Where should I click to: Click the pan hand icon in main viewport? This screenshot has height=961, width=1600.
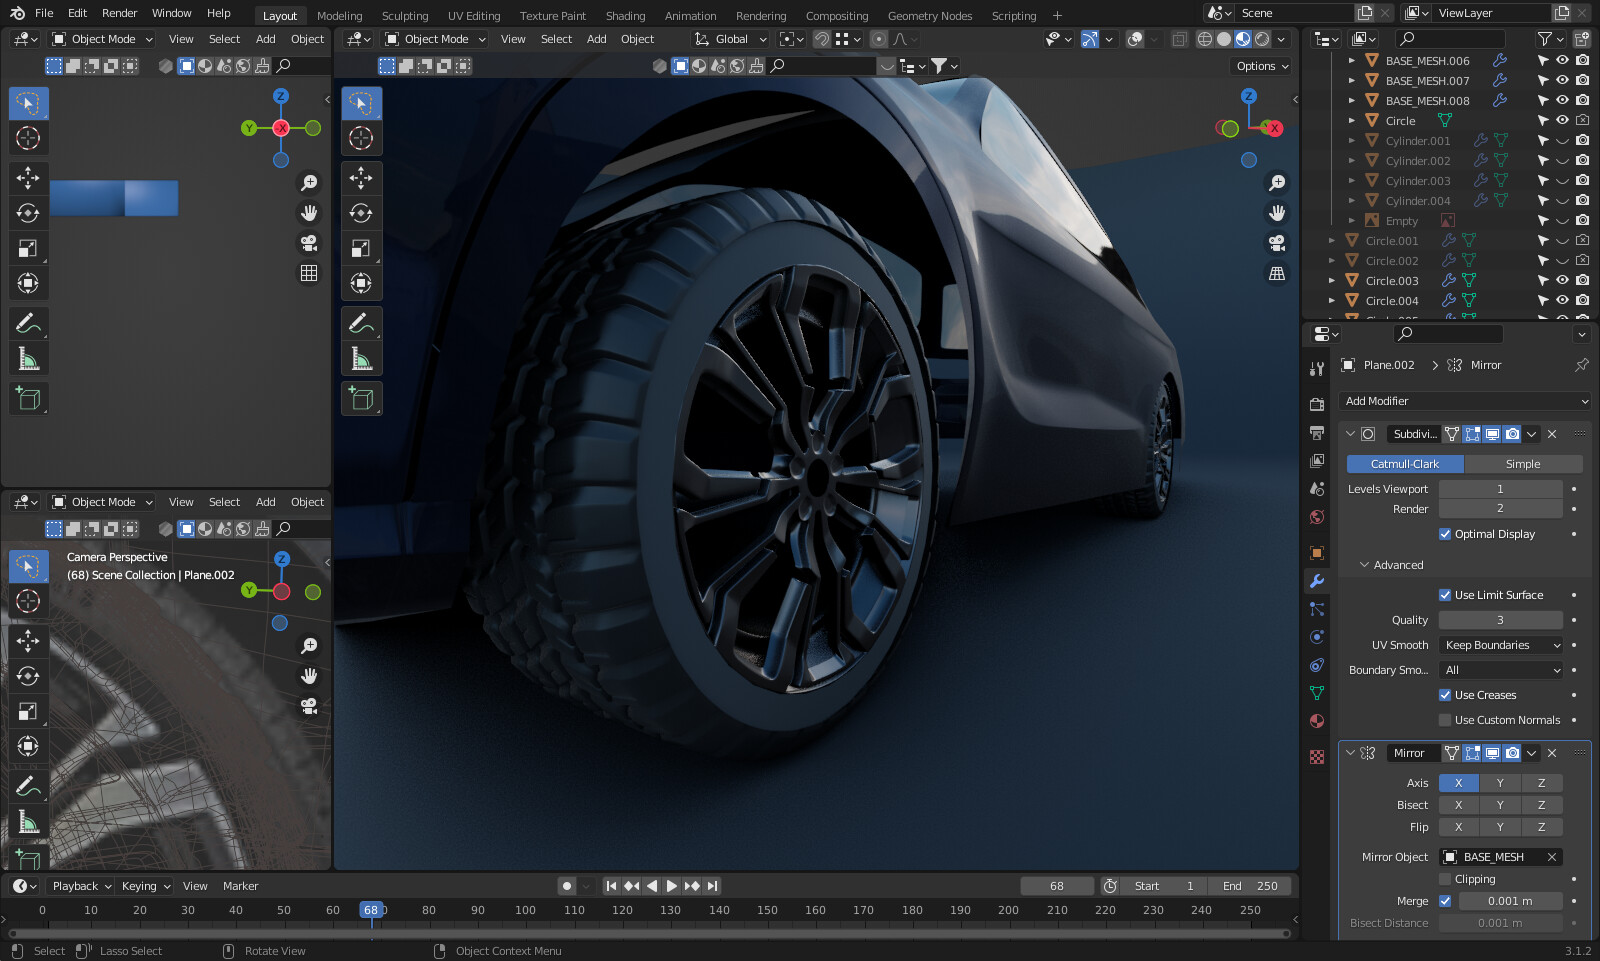point(1277,213)
